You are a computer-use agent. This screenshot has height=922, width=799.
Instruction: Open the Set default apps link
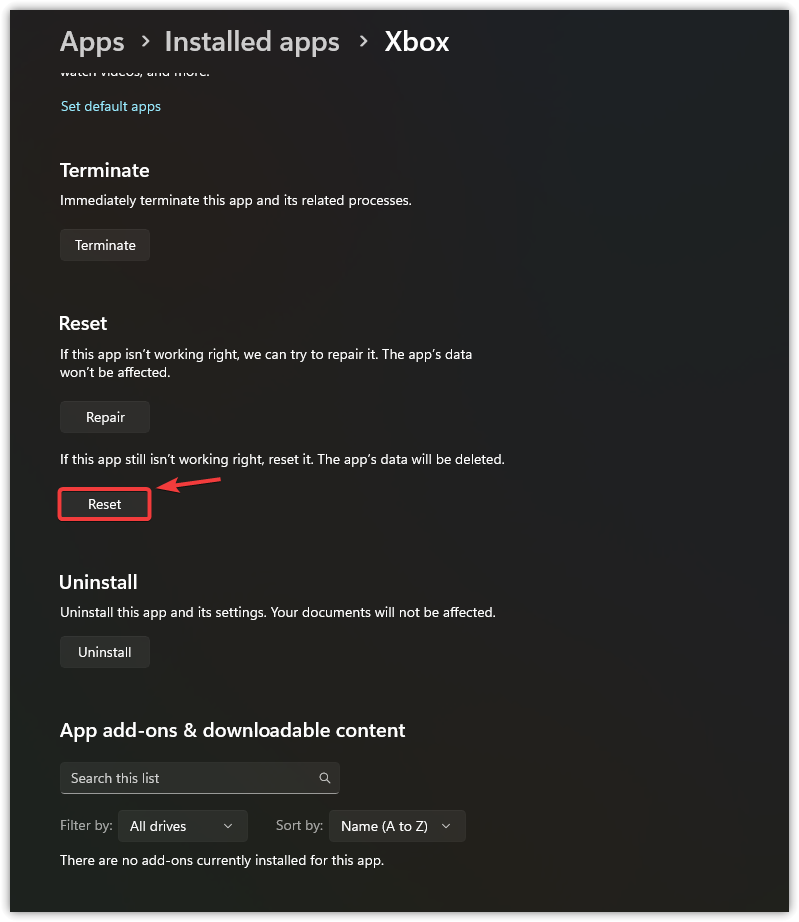(x=111, y=106)
